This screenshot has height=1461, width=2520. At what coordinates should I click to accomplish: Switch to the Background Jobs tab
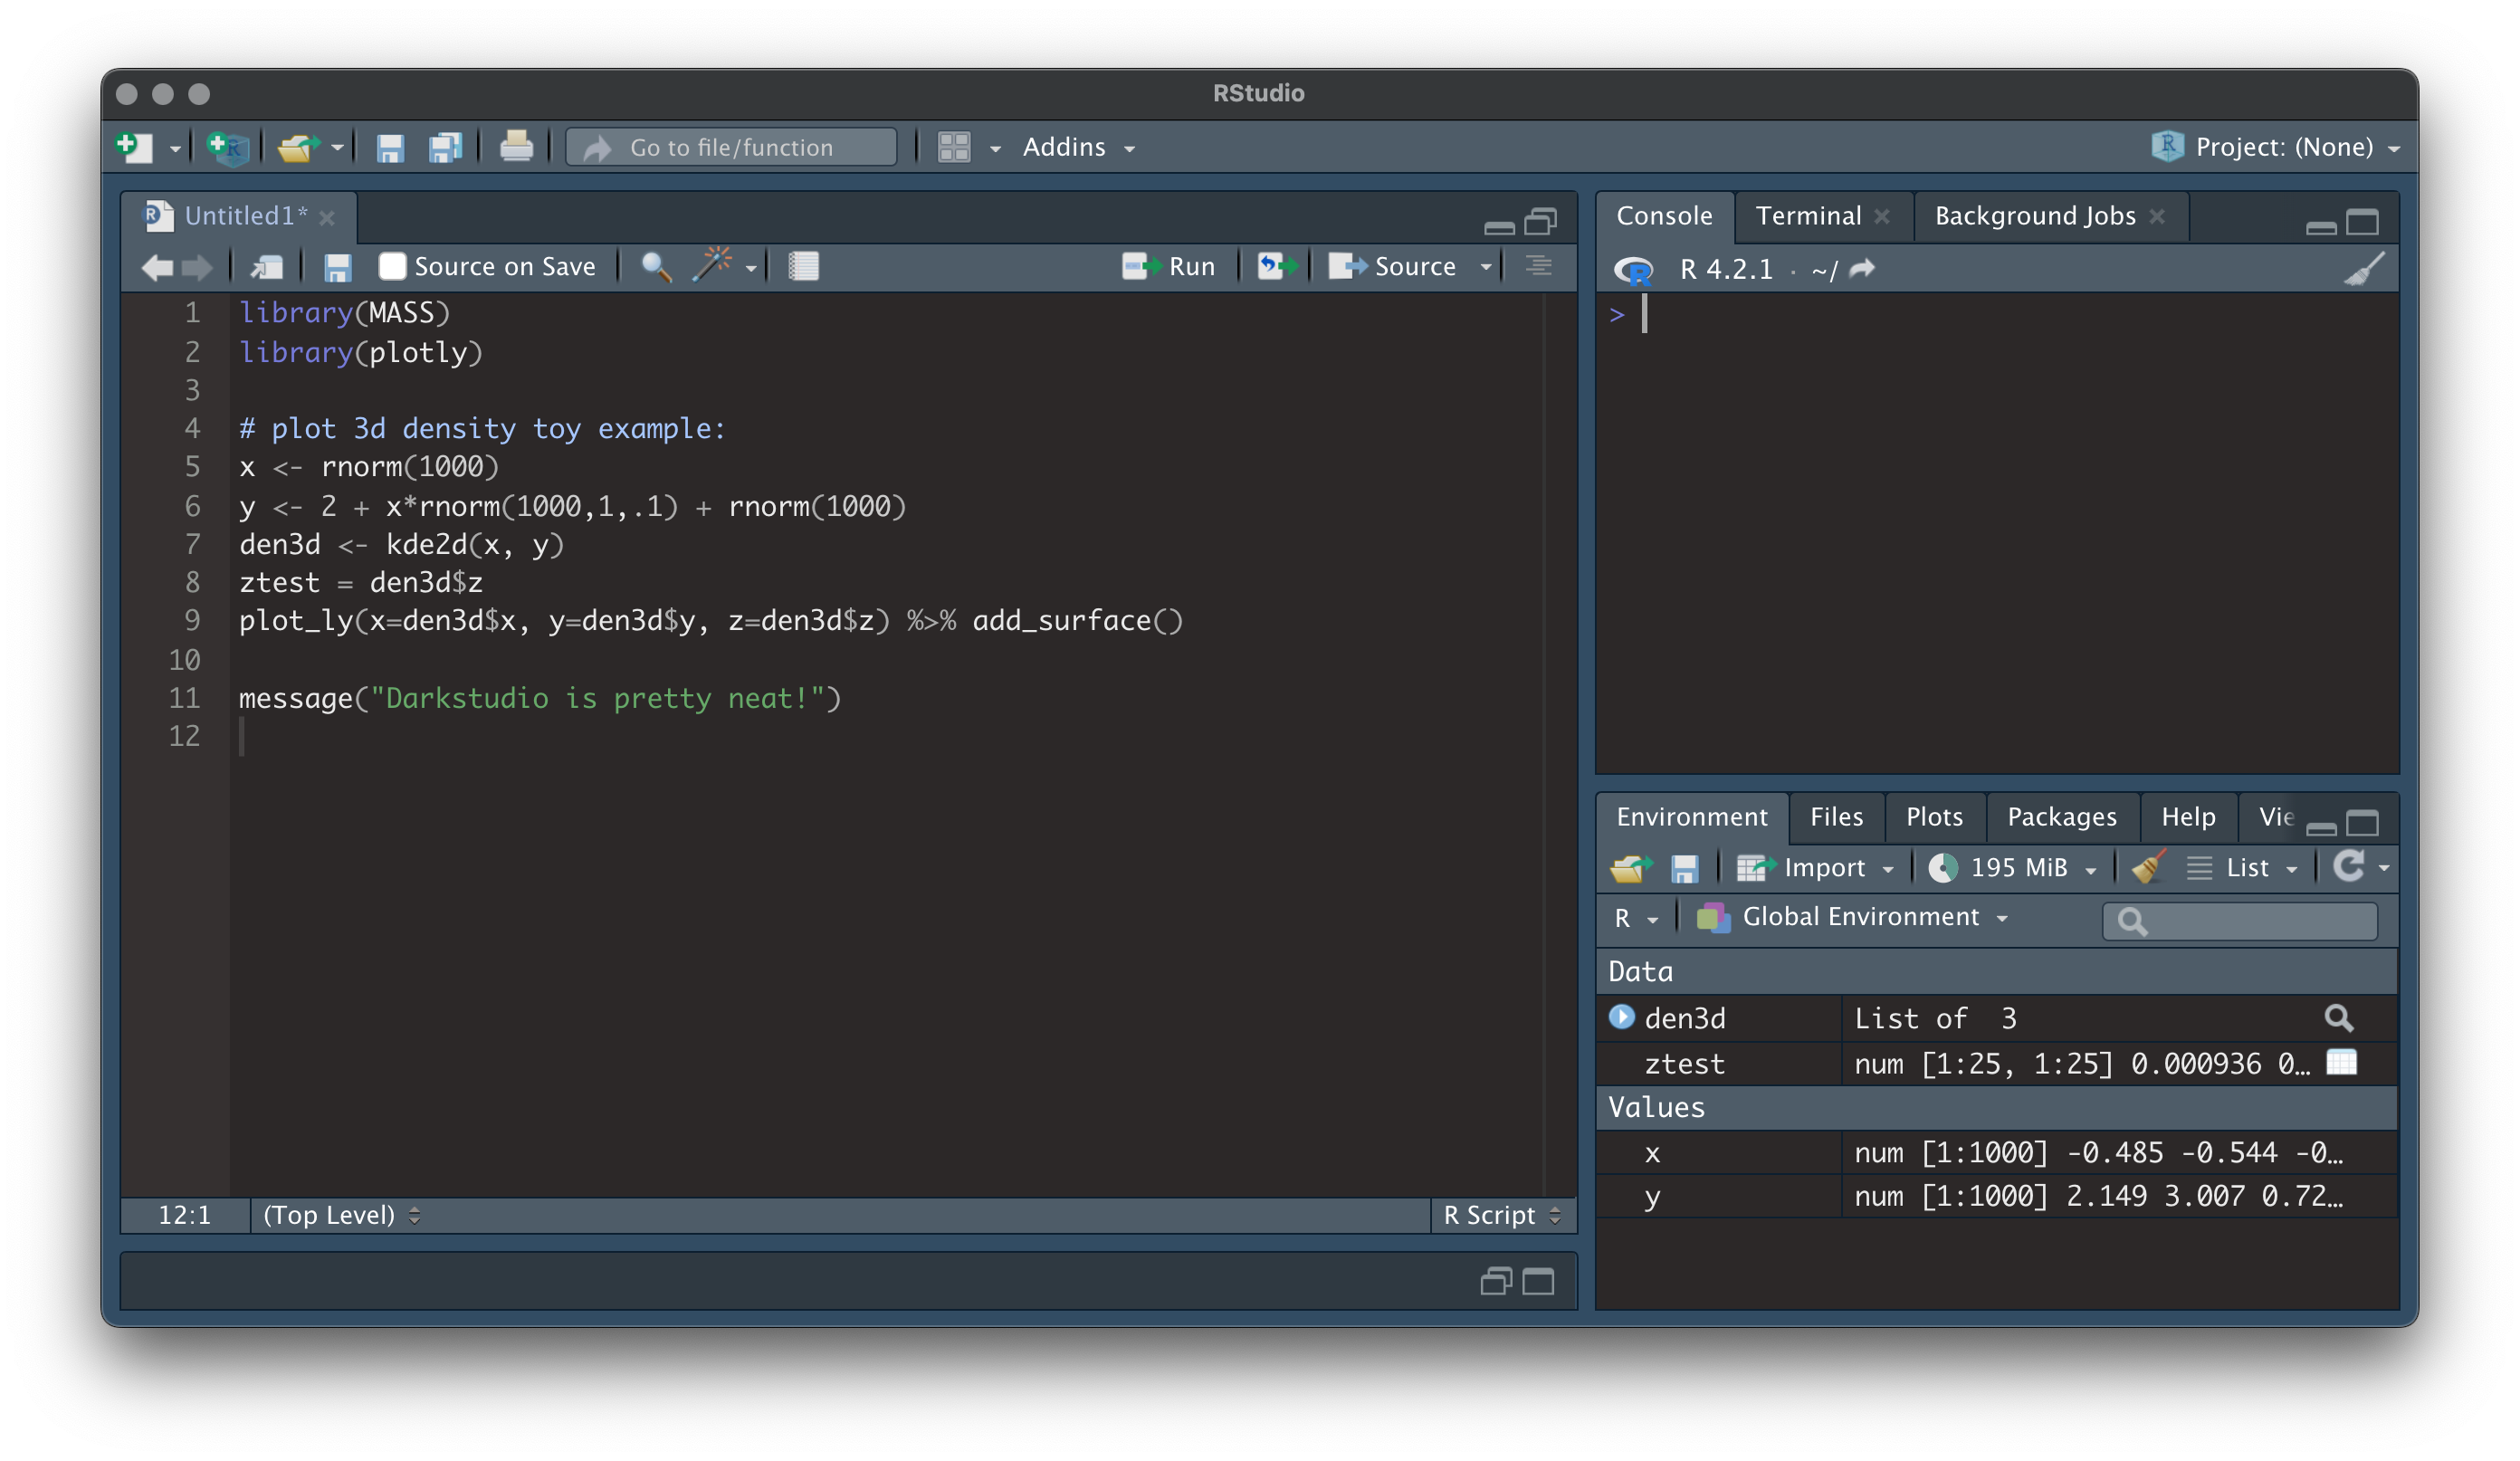click(2034, 216)
